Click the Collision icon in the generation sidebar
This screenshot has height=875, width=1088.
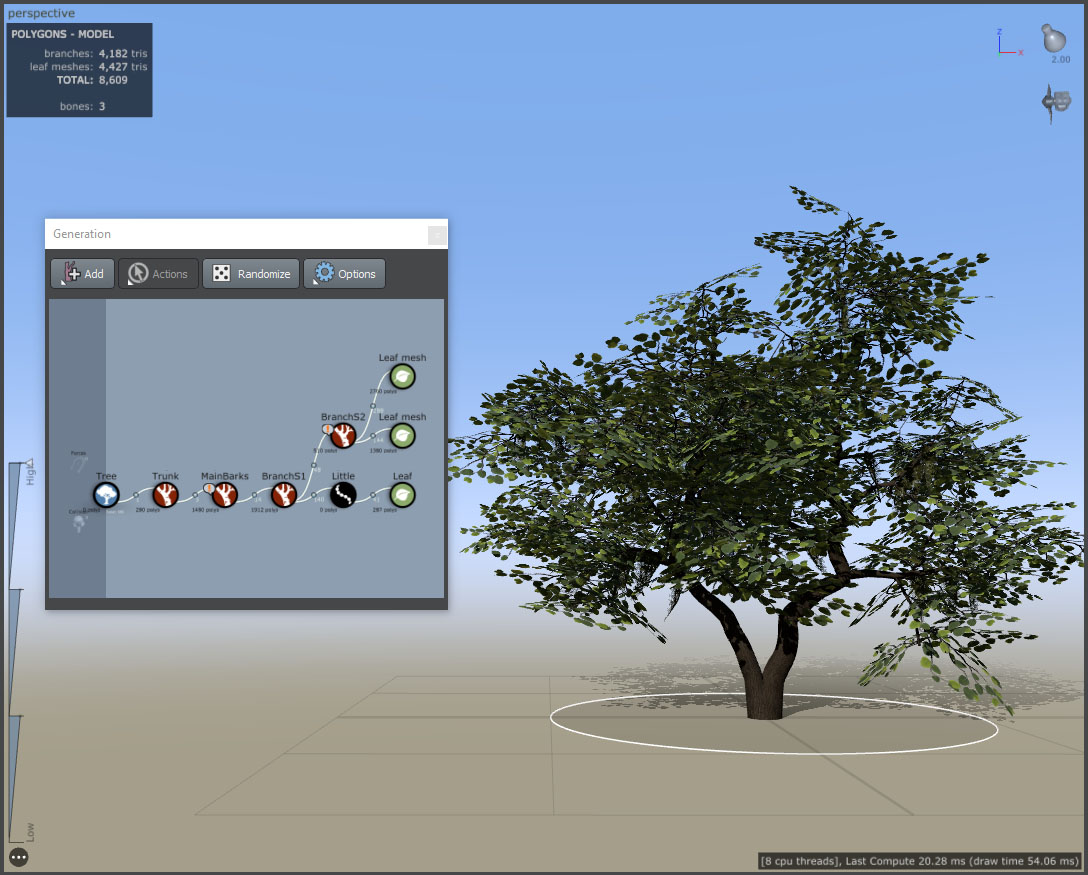point(78,521)
